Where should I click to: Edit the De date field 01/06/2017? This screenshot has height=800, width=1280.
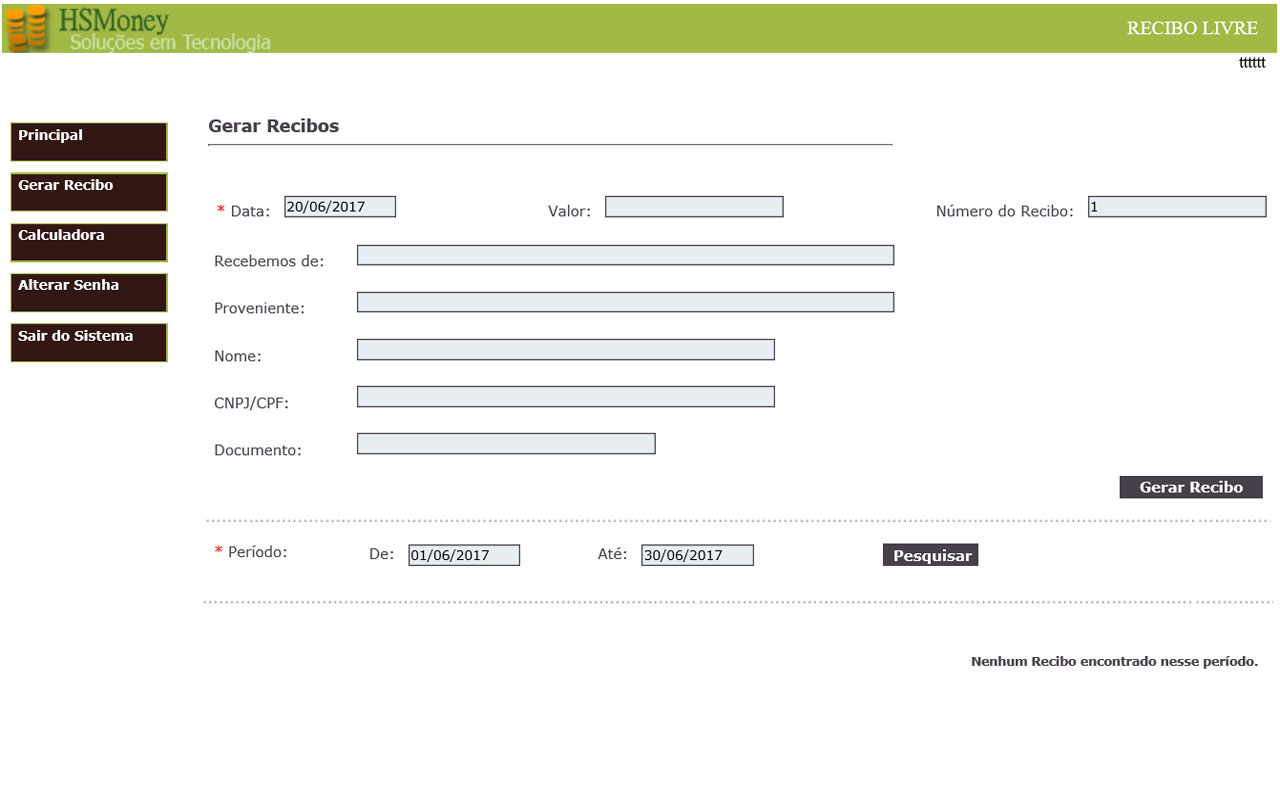[x=464, y=555]
